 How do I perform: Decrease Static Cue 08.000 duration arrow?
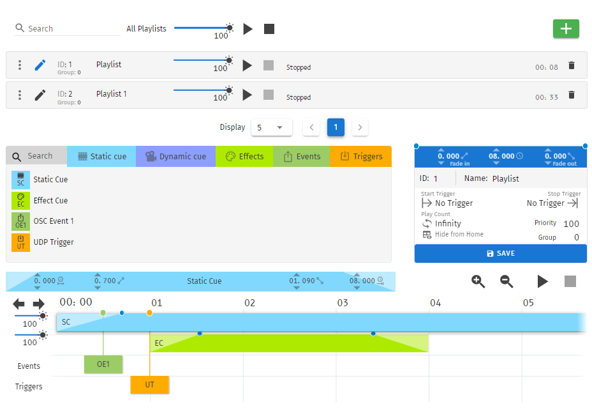pyautogui.click(x=357, y=288)
